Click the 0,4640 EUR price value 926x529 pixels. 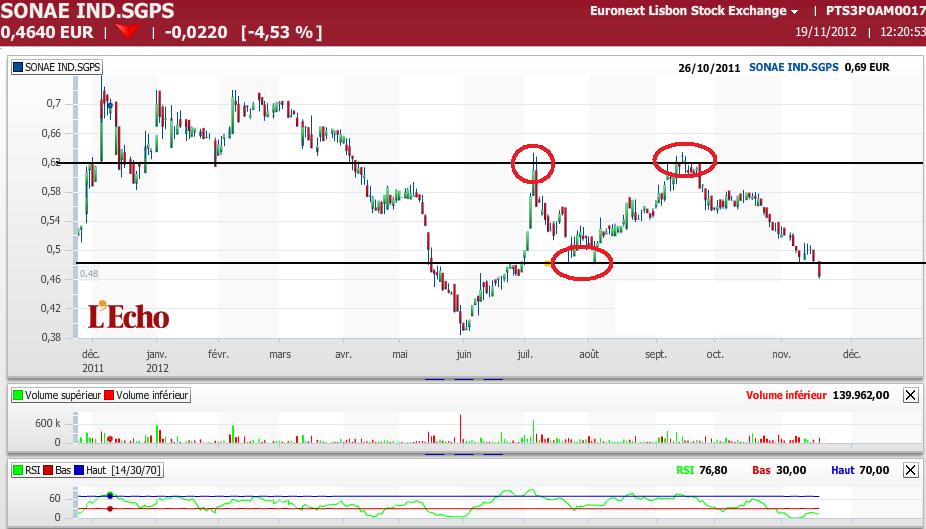(47, 32)
